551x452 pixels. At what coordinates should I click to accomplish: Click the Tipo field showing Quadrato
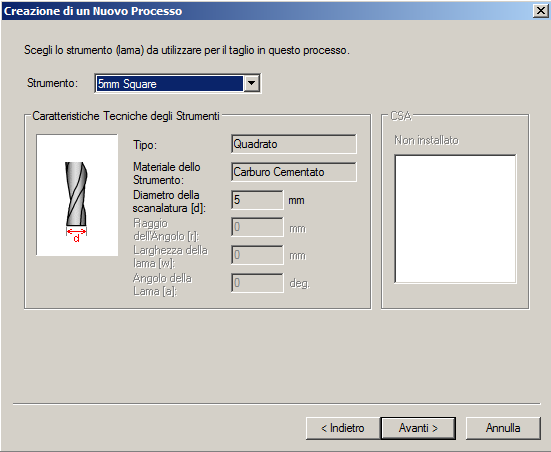294,144
